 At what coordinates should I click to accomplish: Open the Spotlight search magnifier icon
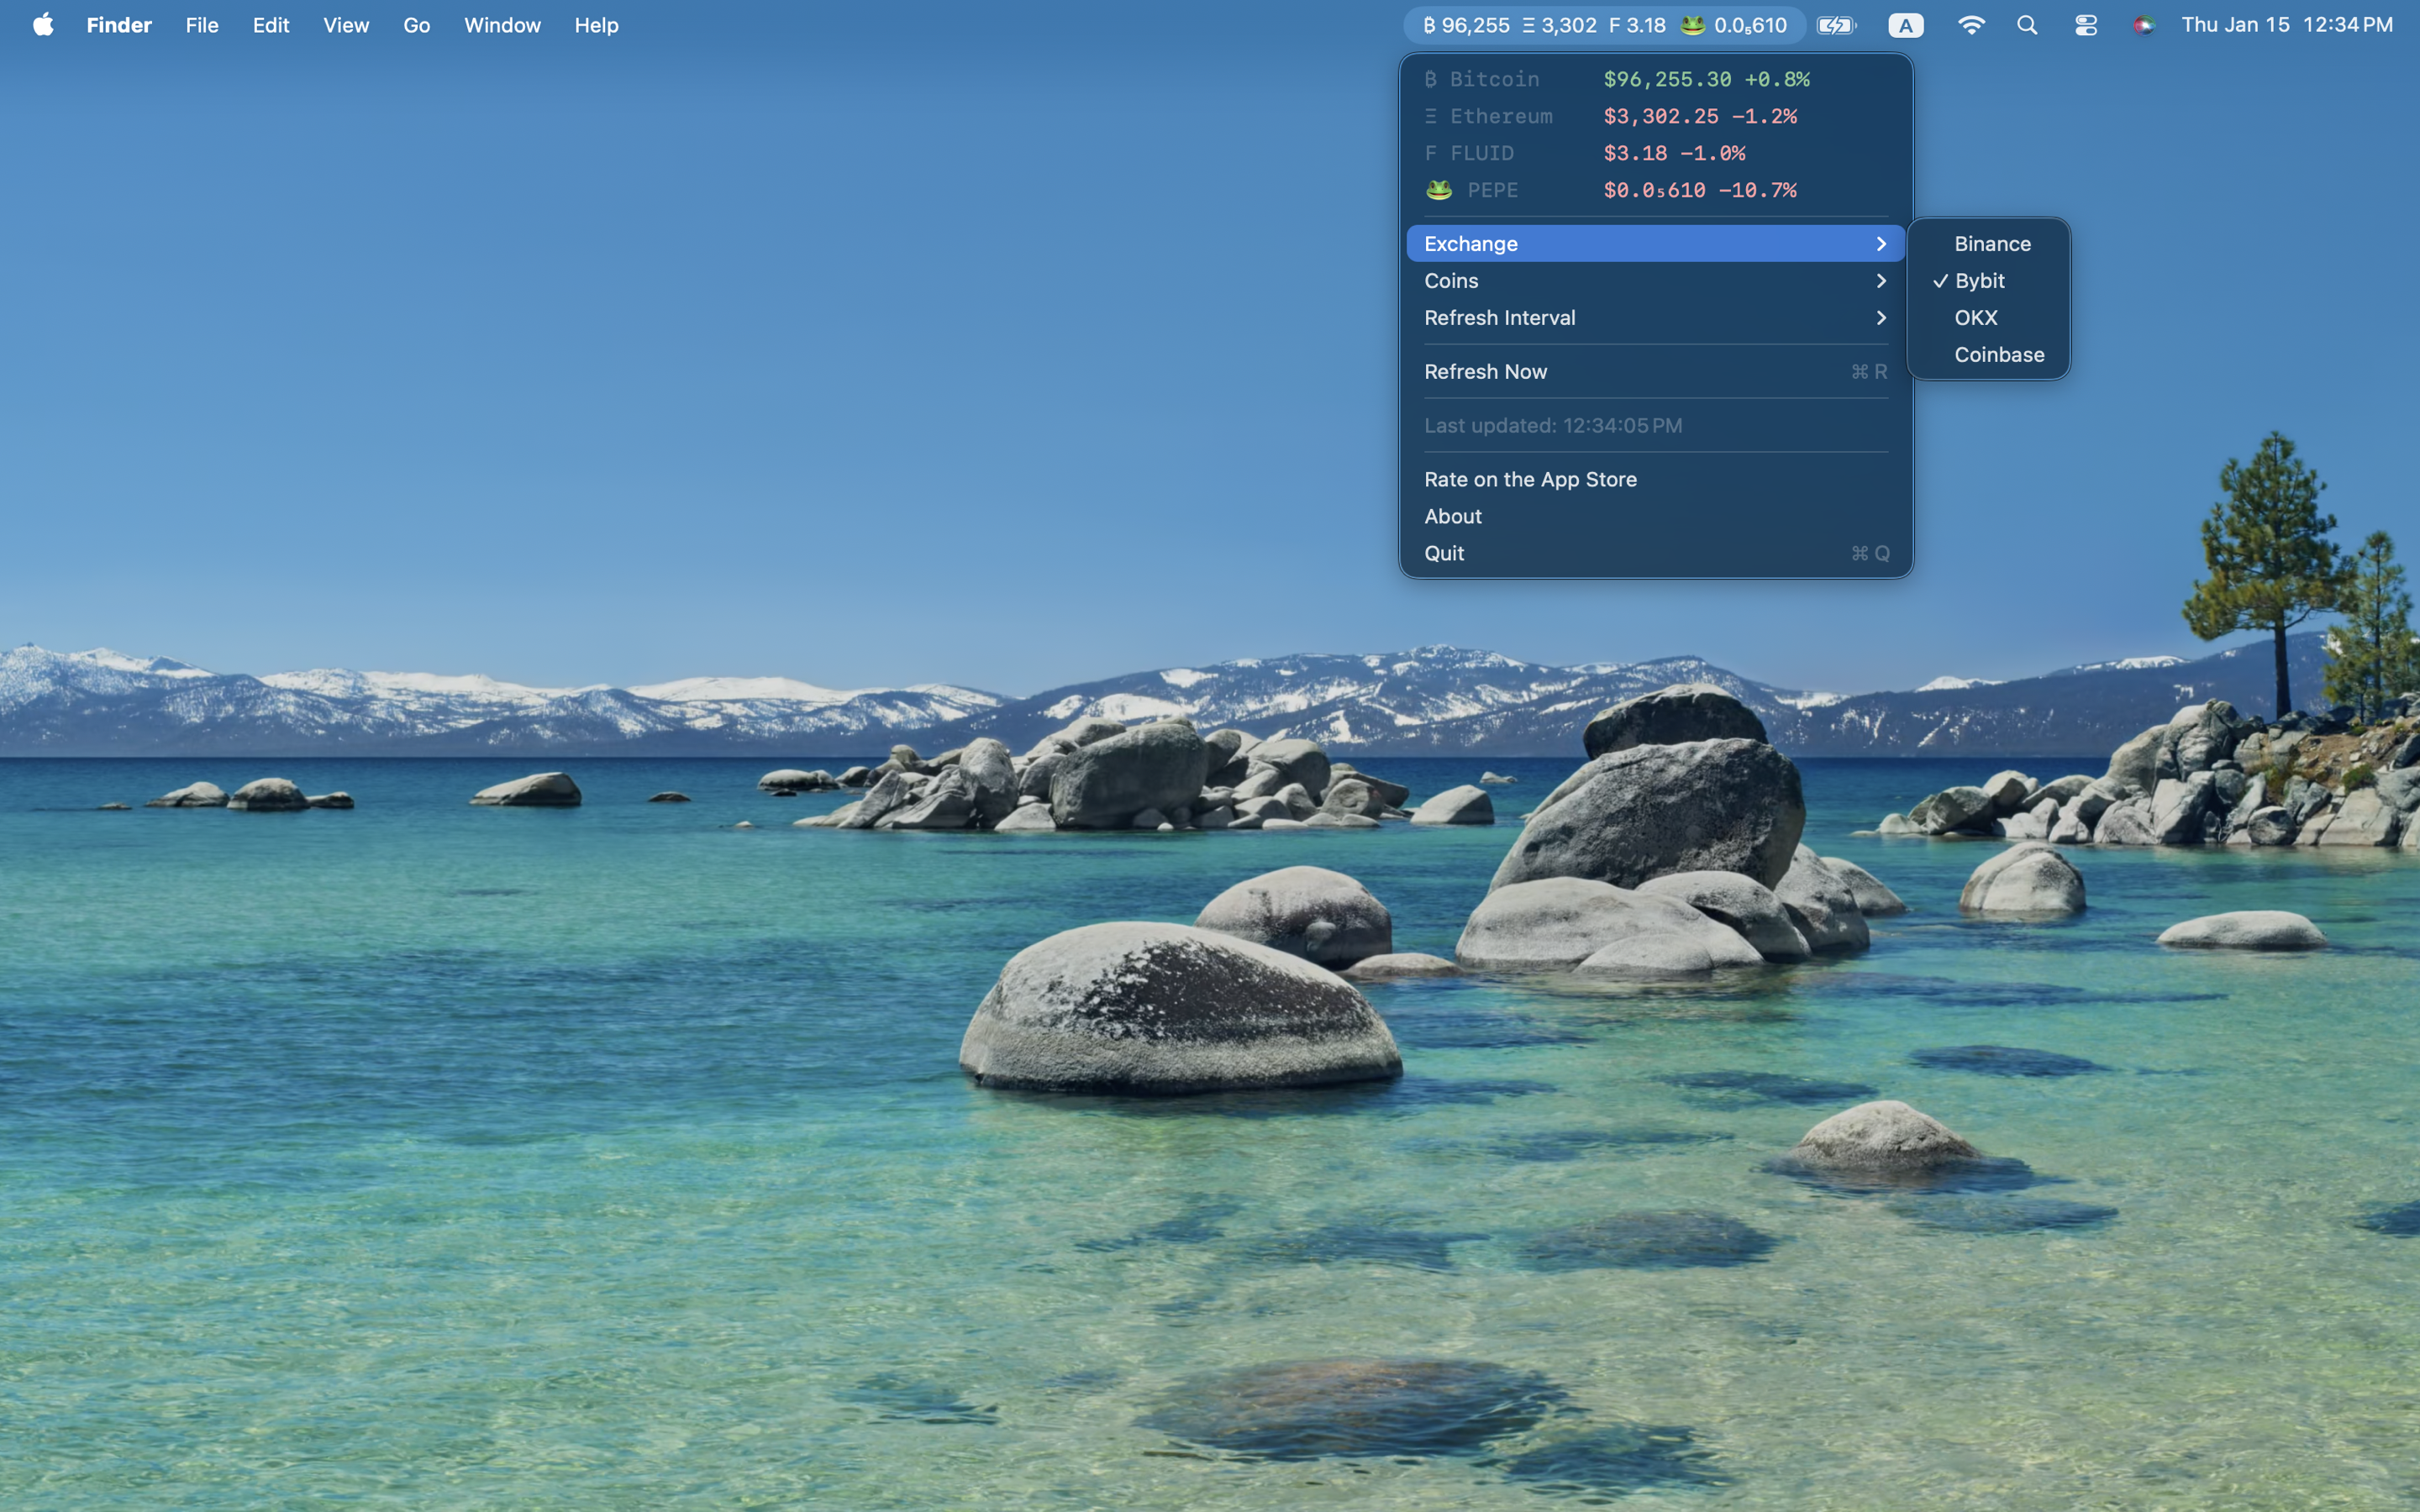tap(2027, 25)
